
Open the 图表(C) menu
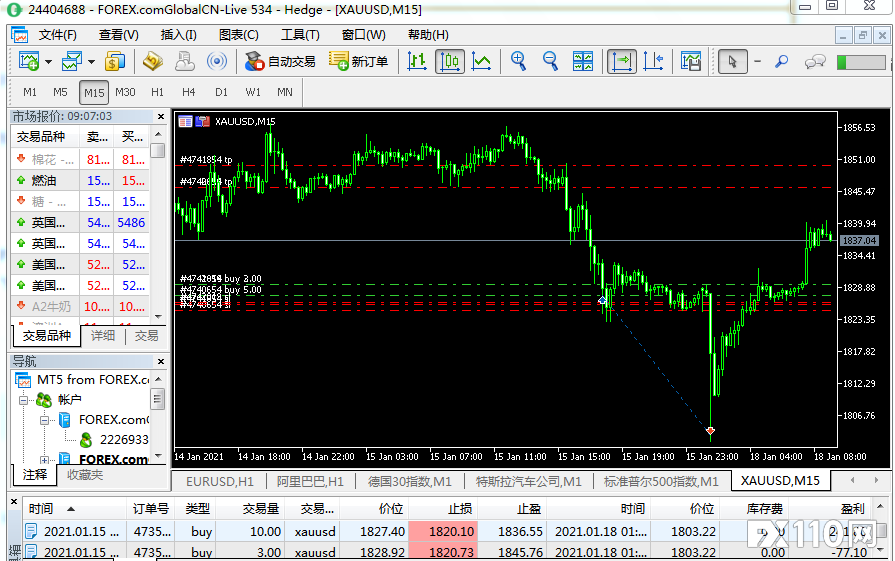coord(239,35)
